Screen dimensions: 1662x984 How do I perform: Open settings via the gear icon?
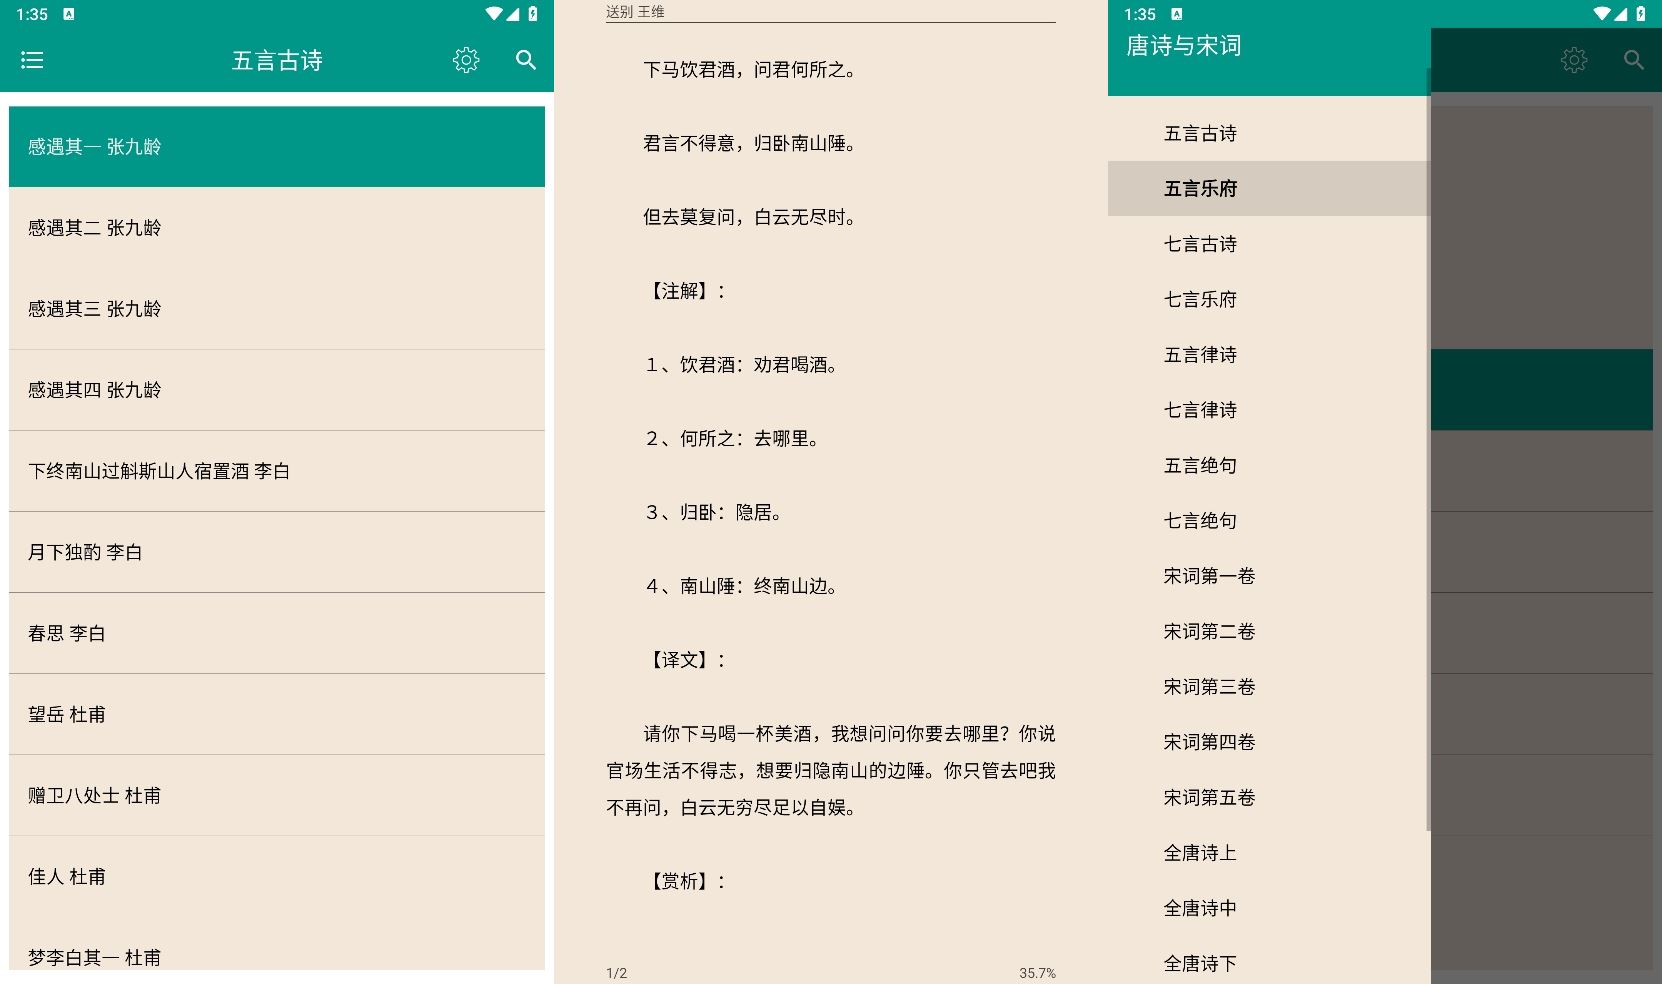pos(465,60)
